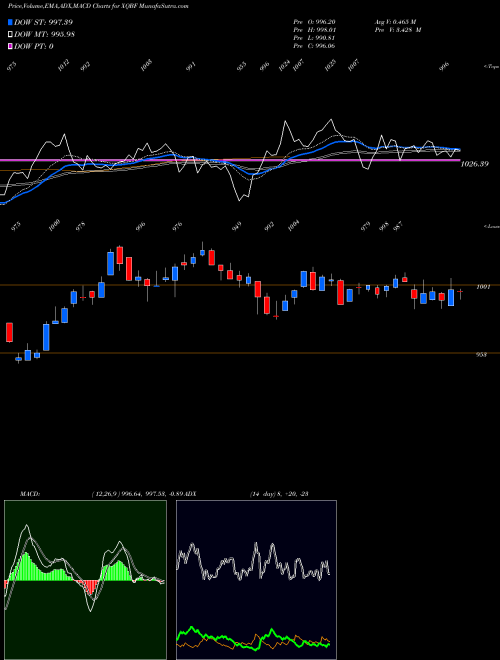This screenshot has height=660, width=500.
Task: Click the 'Pre C: 996.06' close value
Action: tap(314, 46)
